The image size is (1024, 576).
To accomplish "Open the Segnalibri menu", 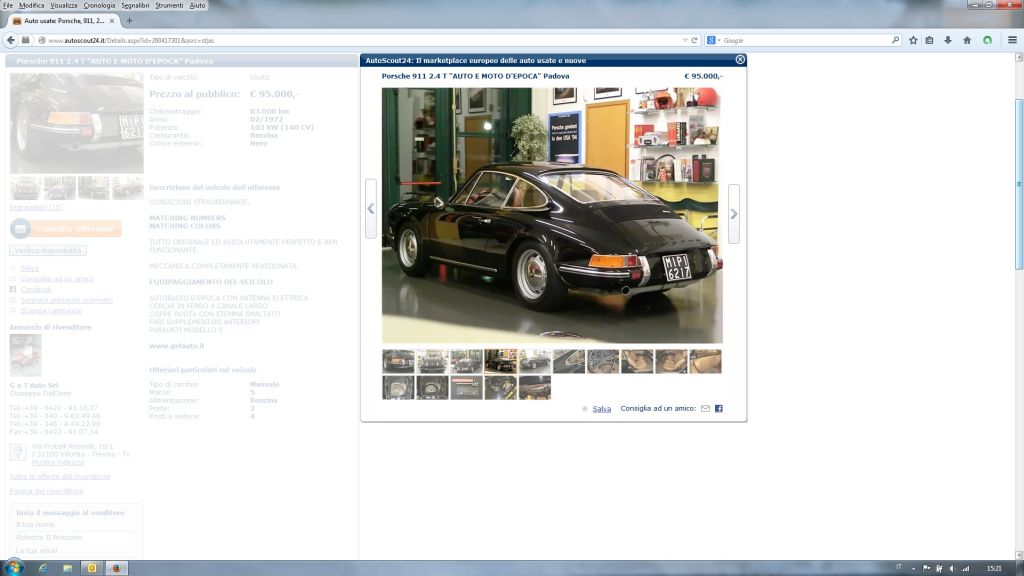I will 135,5.
